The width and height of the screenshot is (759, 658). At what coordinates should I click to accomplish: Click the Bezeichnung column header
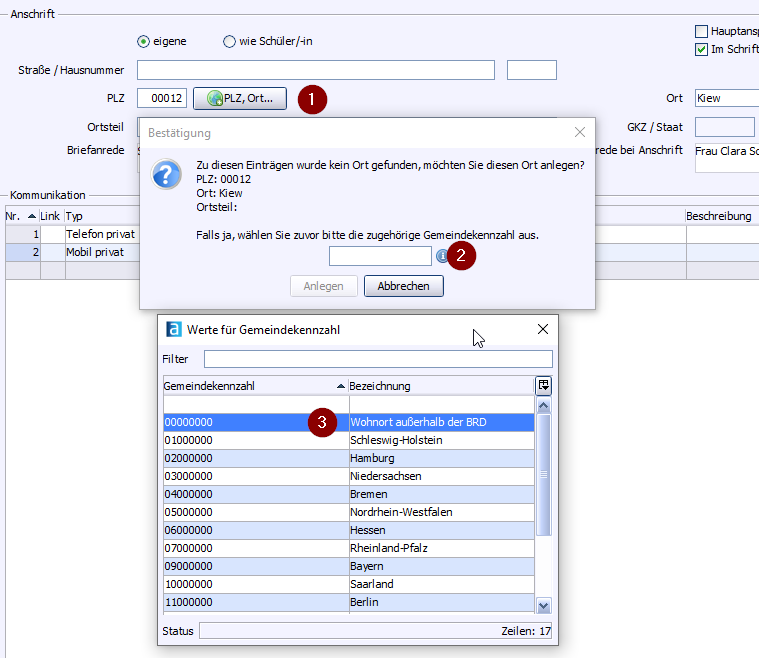tap(440, 386)
